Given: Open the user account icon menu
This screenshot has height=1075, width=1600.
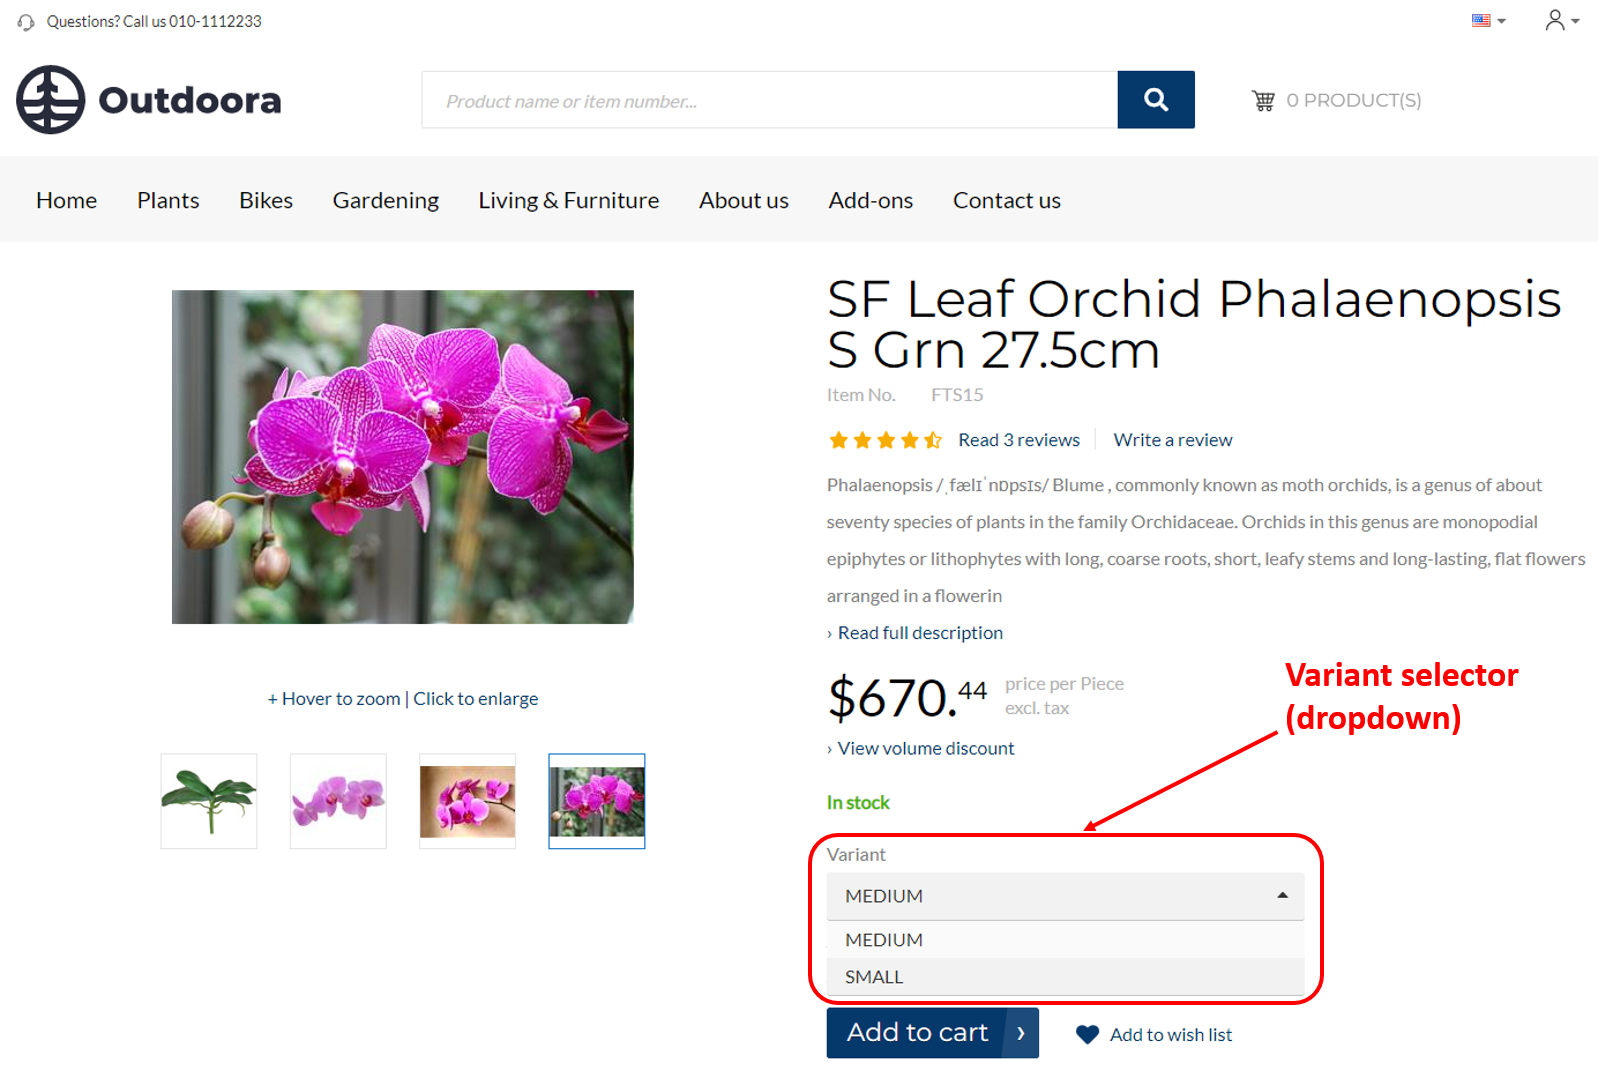Looking at the screenshot, I should [x=1560, y=21].
